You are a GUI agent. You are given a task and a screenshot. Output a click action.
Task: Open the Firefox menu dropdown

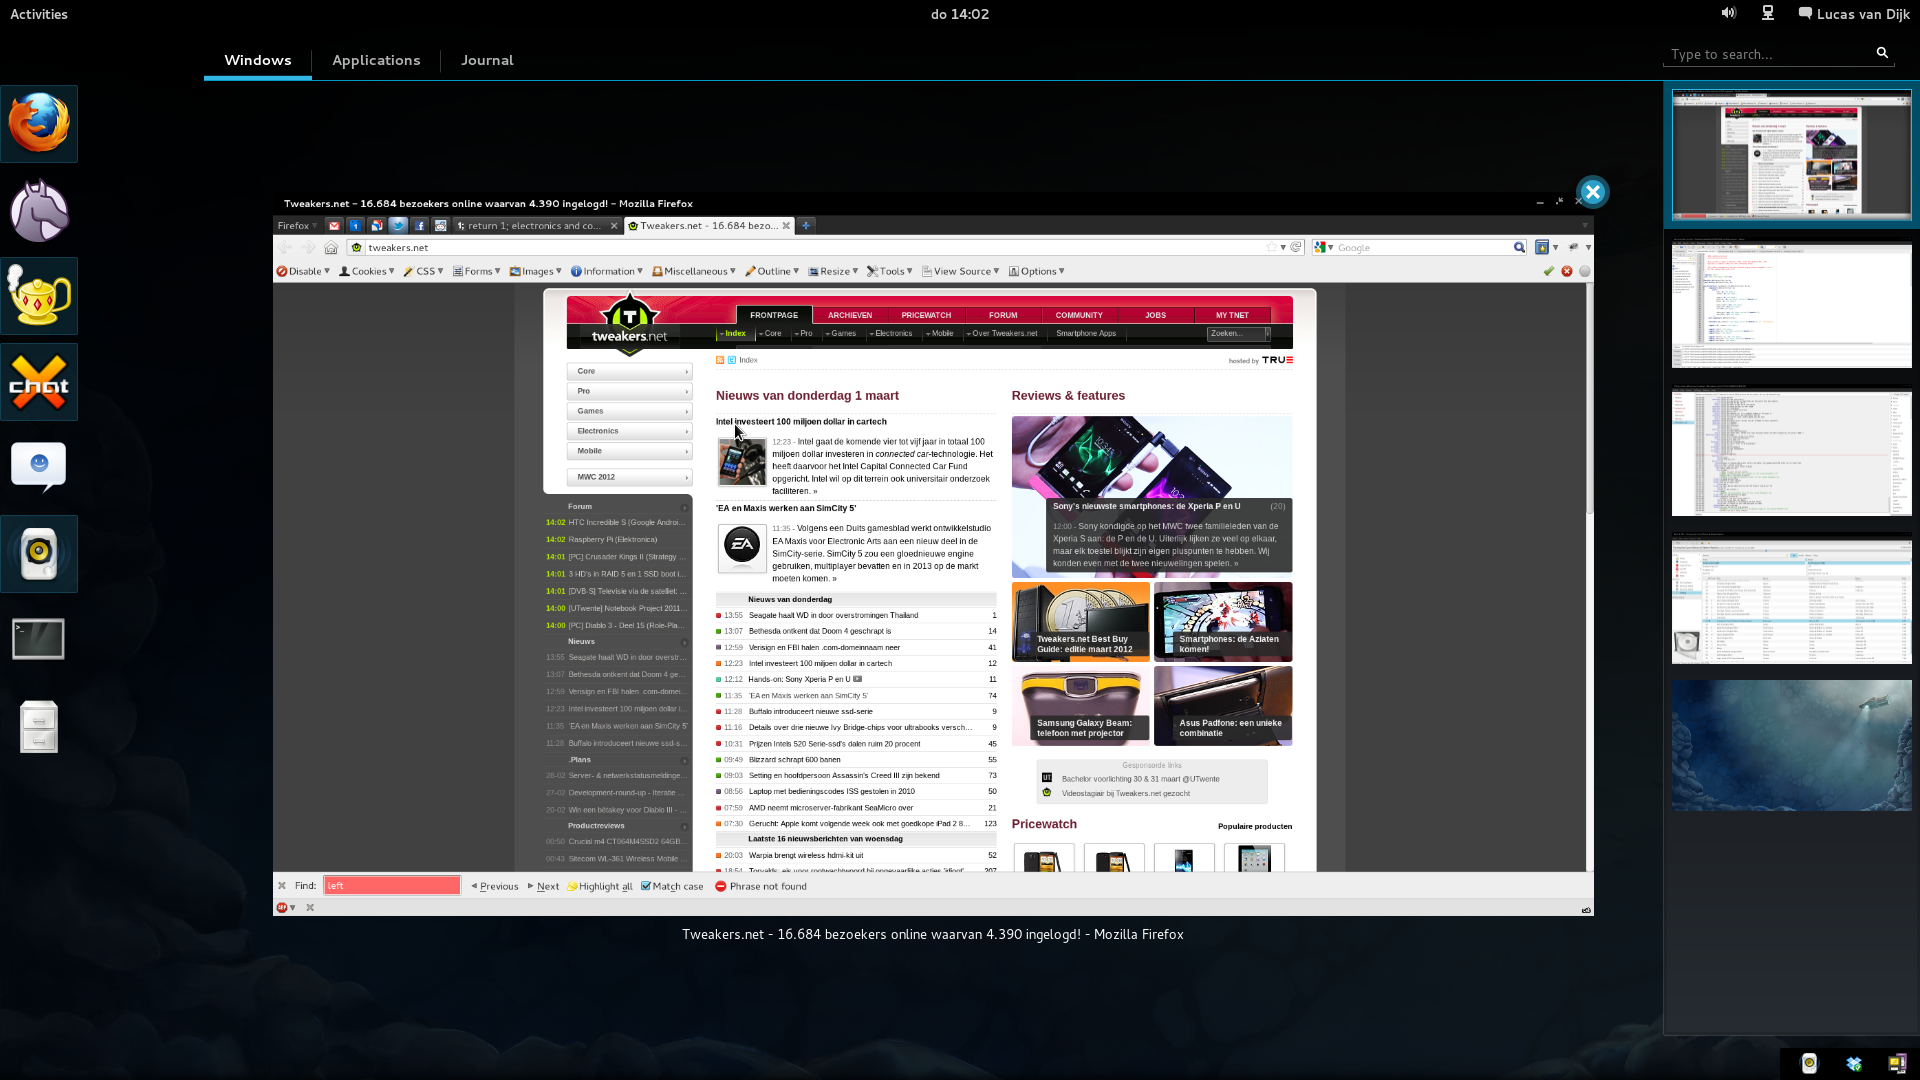tap(298, 226)
